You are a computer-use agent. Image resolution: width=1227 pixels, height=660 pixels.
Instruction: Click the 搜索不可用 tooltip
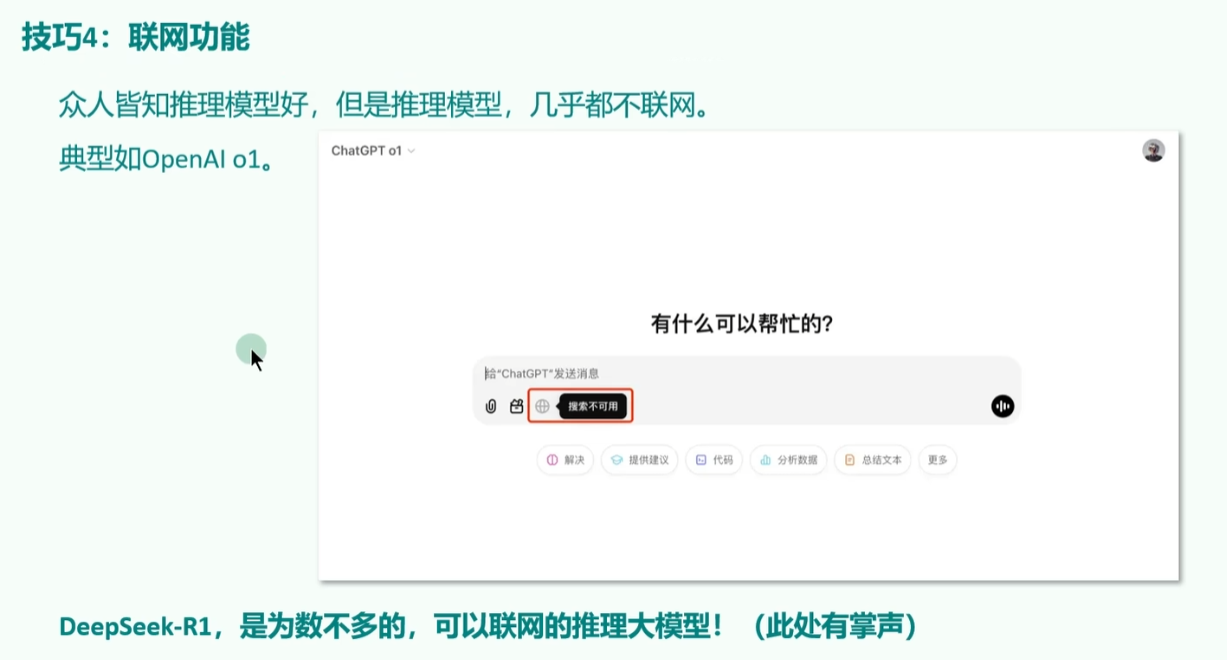coord(594,406)
